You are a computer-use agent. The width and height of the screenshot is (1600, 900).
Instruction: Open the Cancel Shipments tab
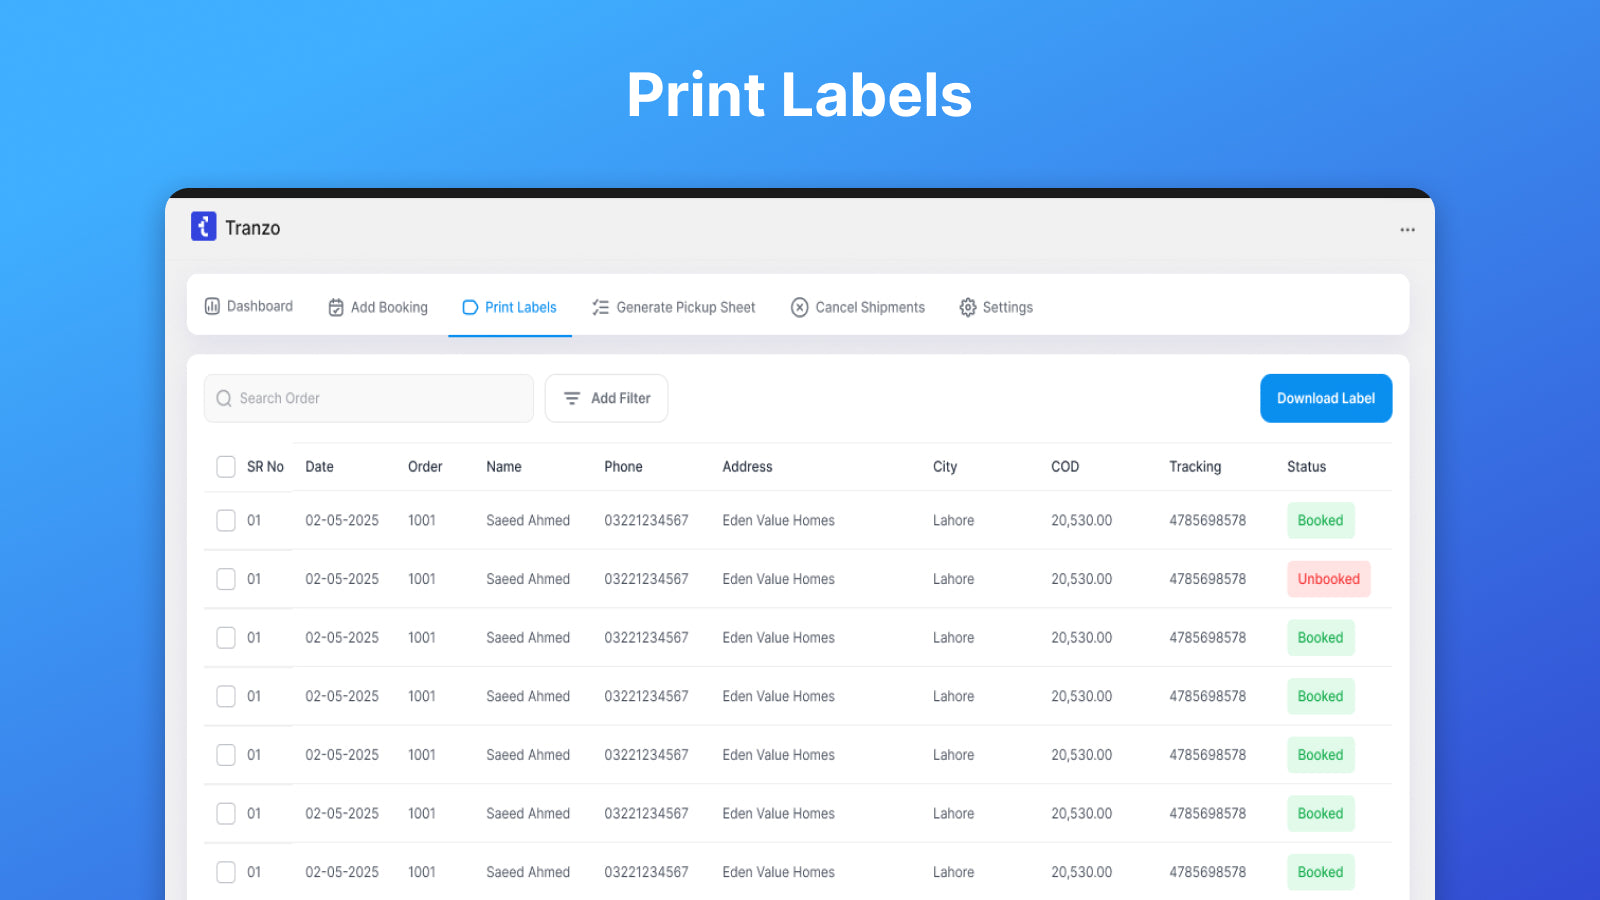pos(858,307)
